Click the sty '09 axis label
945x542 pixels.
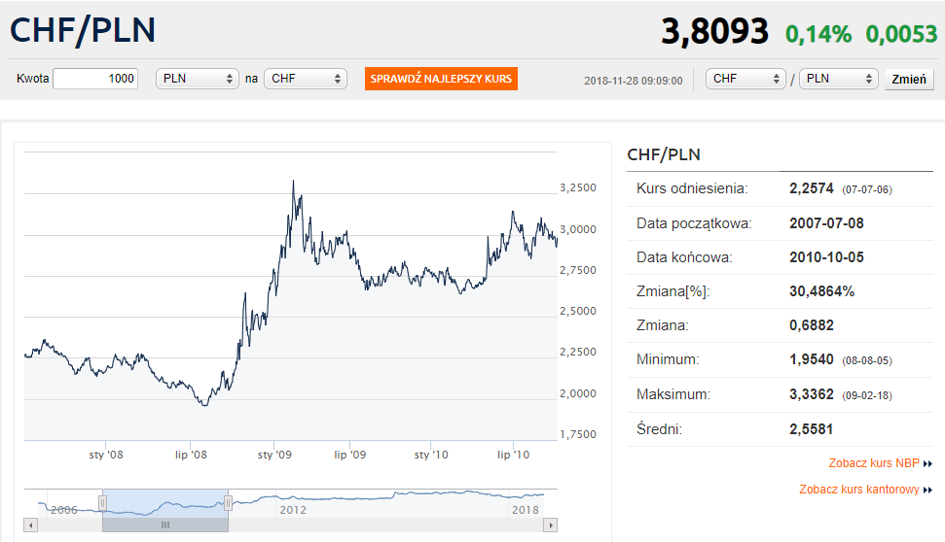coord(275,455)
